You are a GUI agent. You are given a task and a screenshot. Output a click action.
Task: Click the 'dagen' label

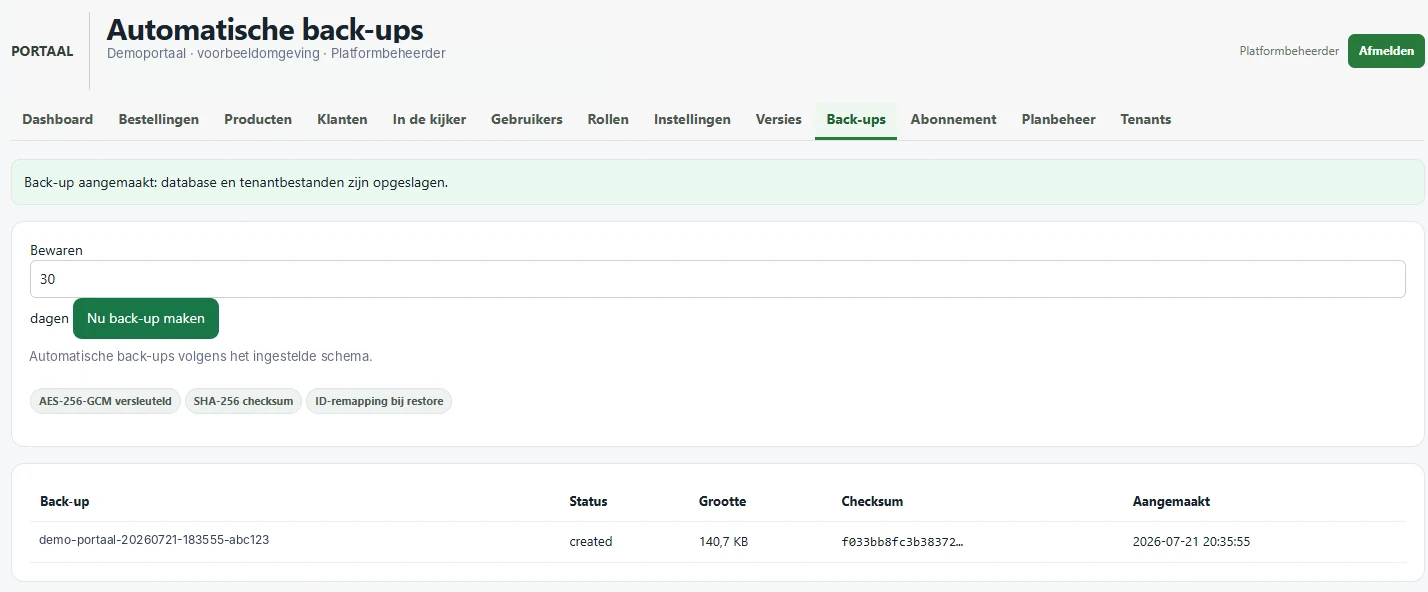point(49,319)
